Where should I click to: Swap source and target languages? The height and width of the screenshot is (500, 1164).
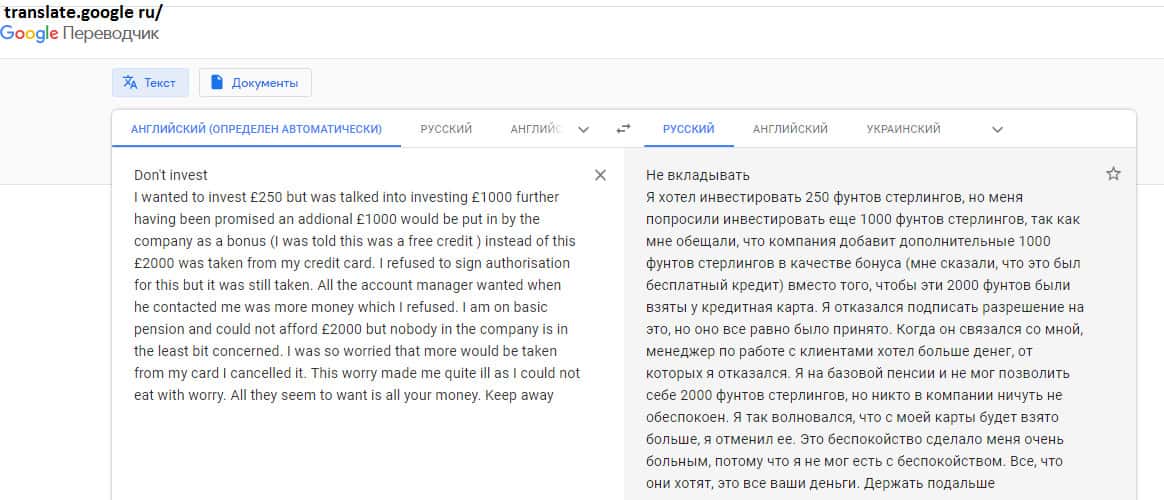click(624, 129)
